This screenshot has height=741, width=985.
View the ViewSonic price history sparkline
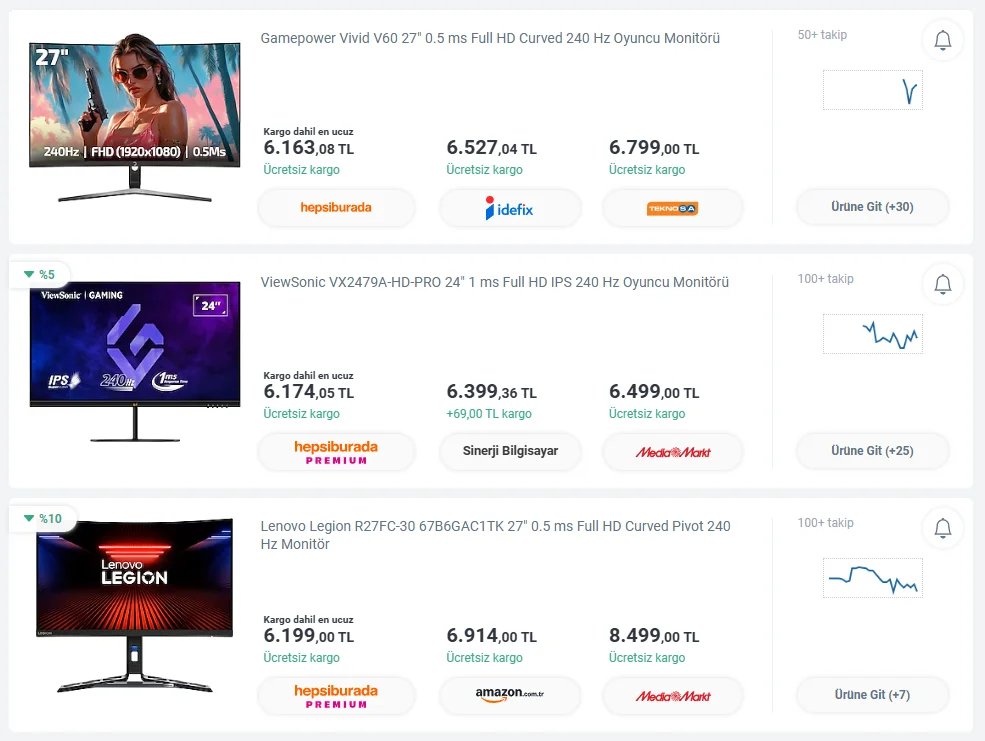[872, 334]
